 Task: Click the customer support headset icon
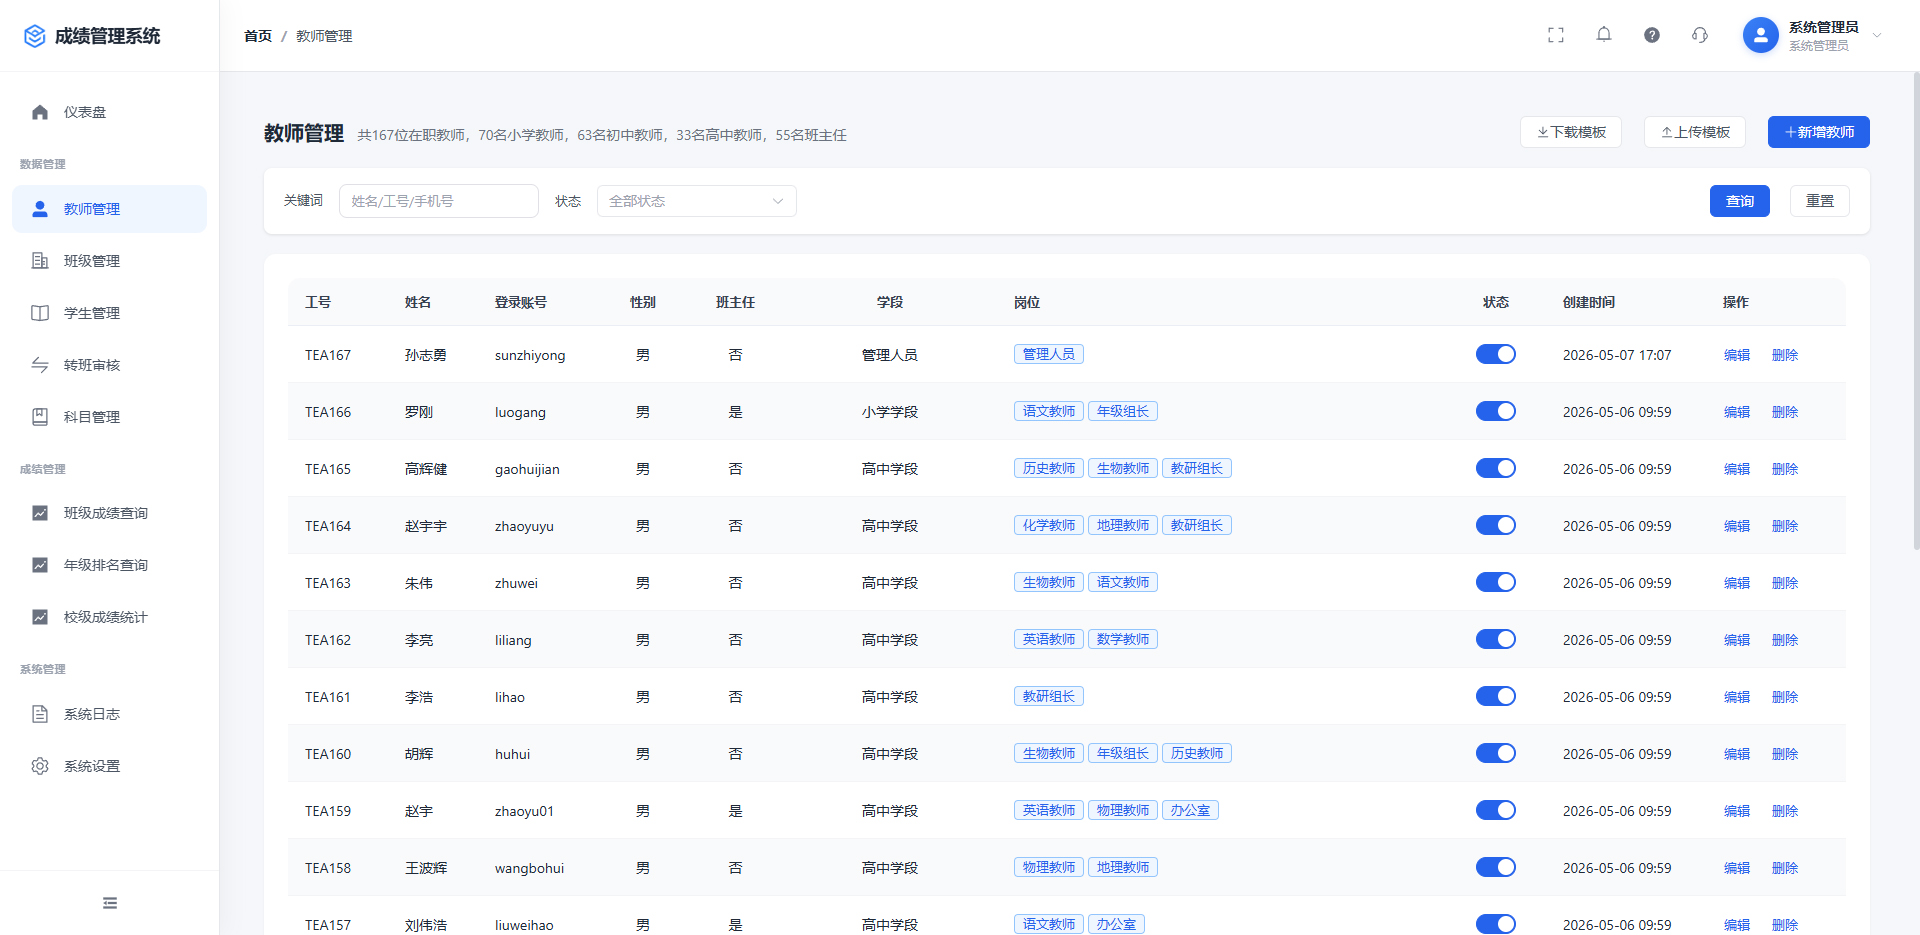(x=1700, y=35)
